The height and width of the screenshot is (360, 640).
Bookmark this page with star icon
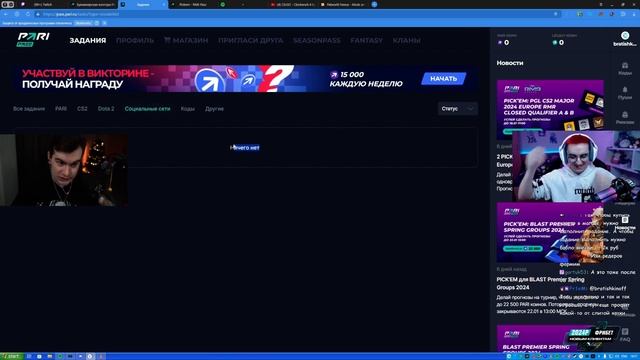point(556,14)
